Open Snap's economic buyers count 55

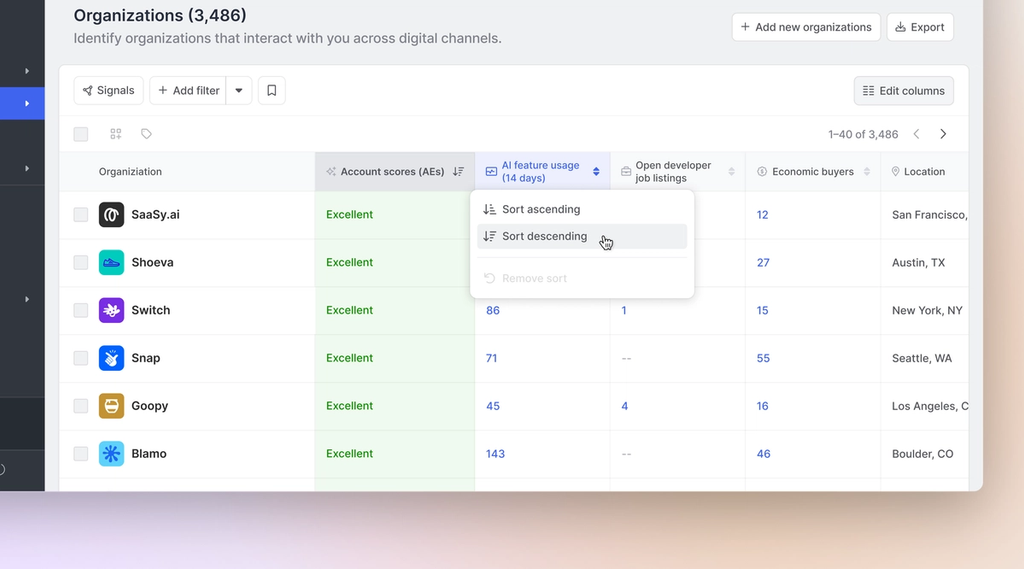(763, 358)
